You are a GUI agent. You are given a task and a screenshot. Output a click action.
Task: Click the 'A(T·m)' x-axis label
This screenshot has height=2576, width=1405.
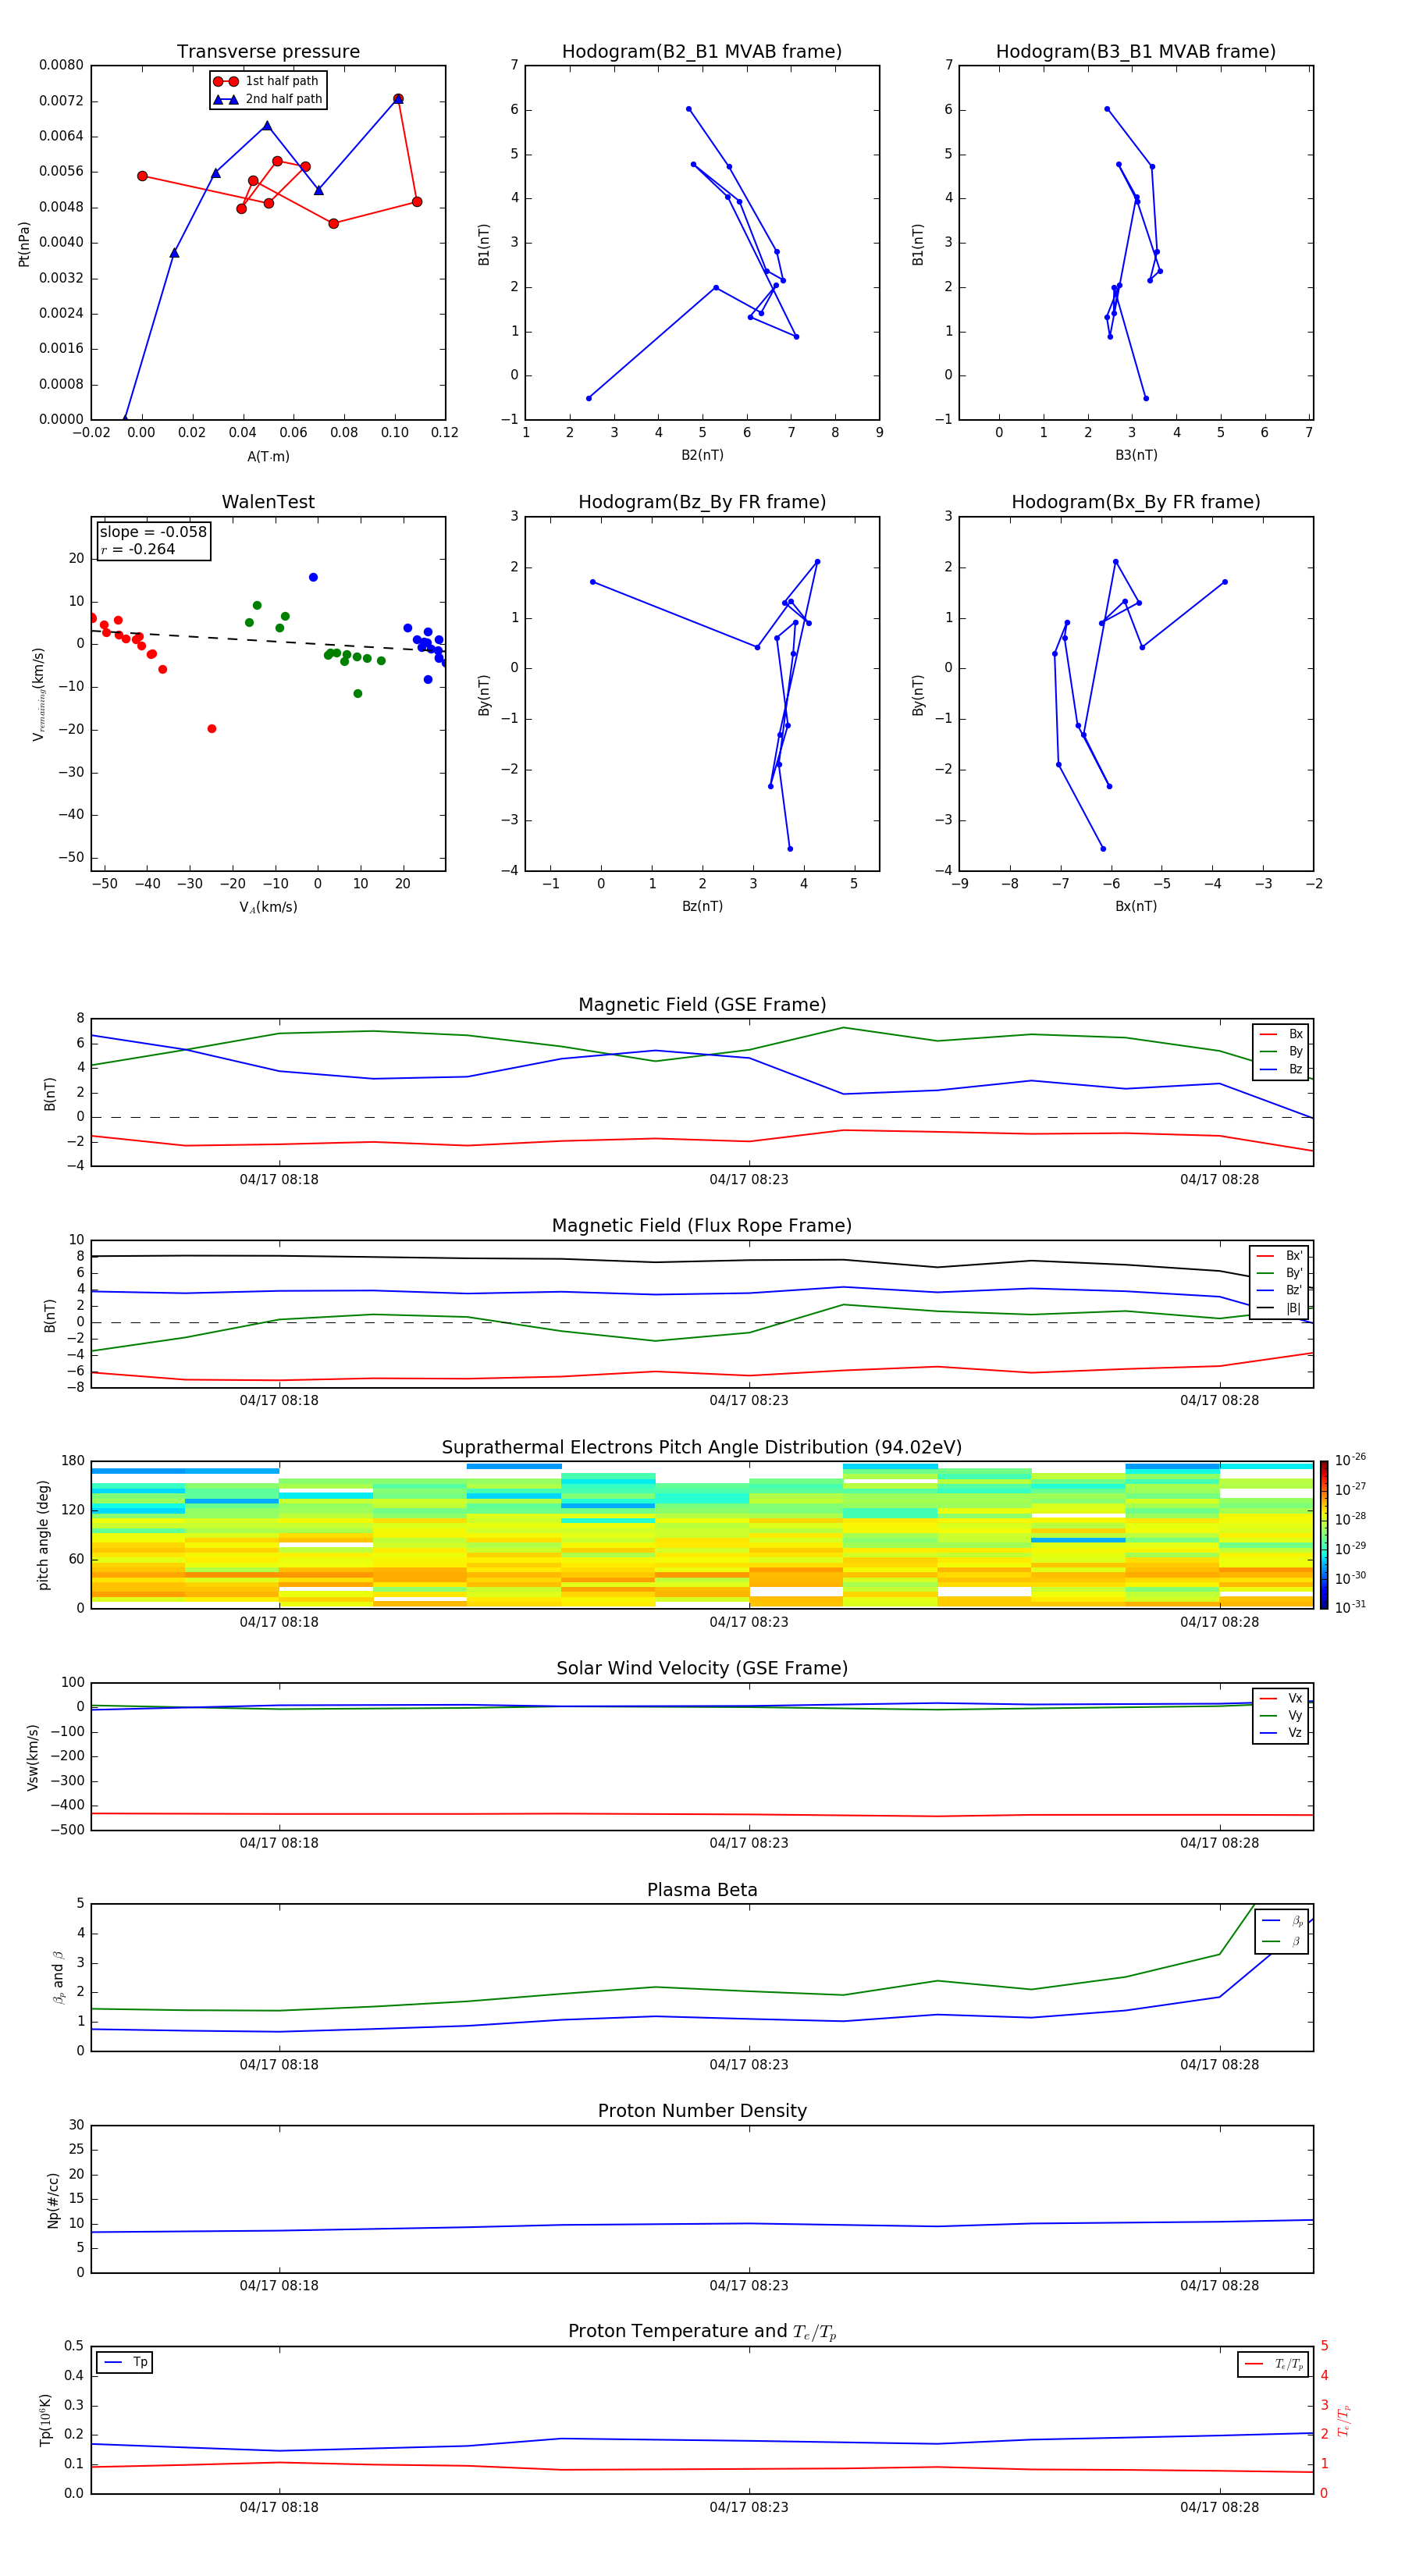(268, 457)
